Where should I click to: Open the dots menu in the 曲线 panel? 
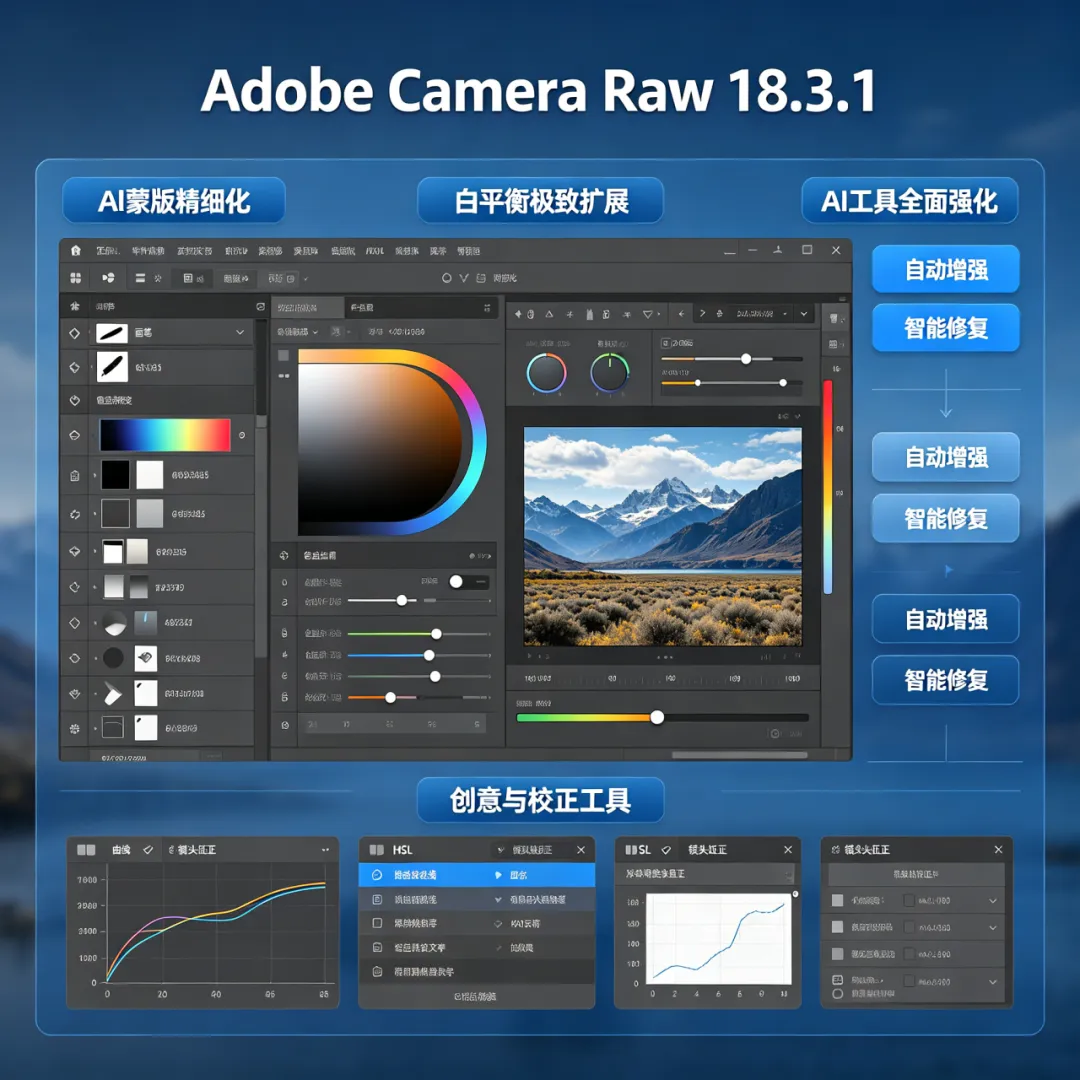(x=325, y=849)
